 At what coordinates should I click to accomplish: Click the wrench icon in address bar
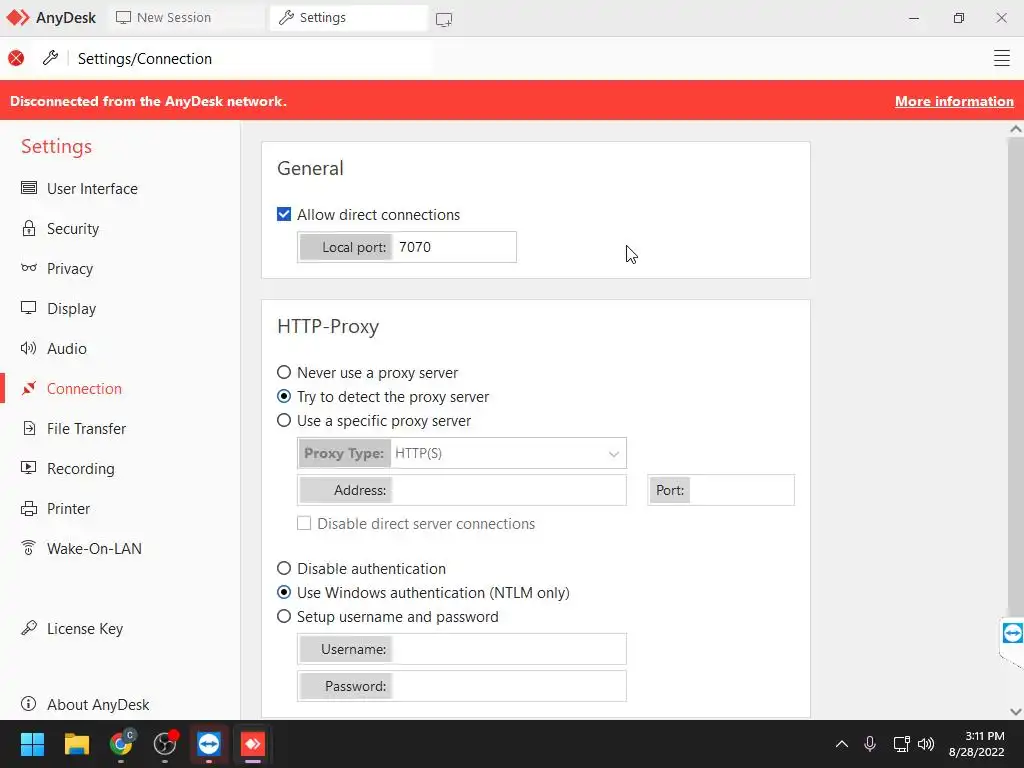50,58
